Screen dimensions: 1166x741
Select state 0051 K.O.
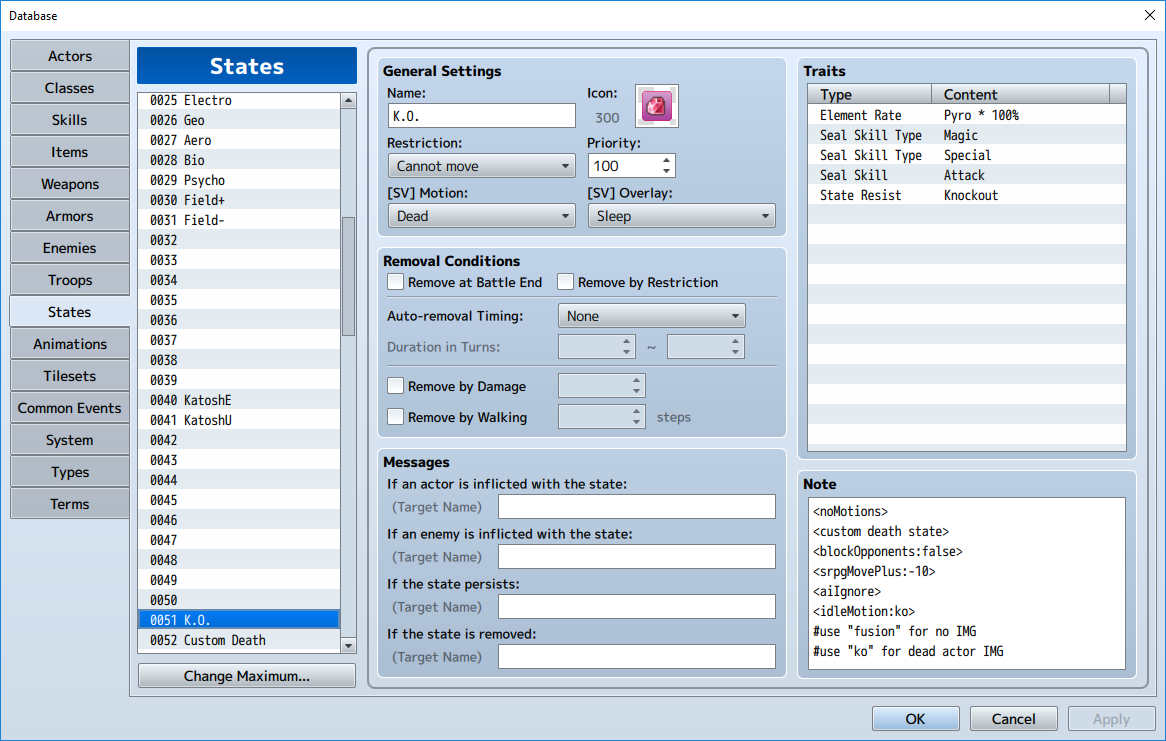(239, 620)
